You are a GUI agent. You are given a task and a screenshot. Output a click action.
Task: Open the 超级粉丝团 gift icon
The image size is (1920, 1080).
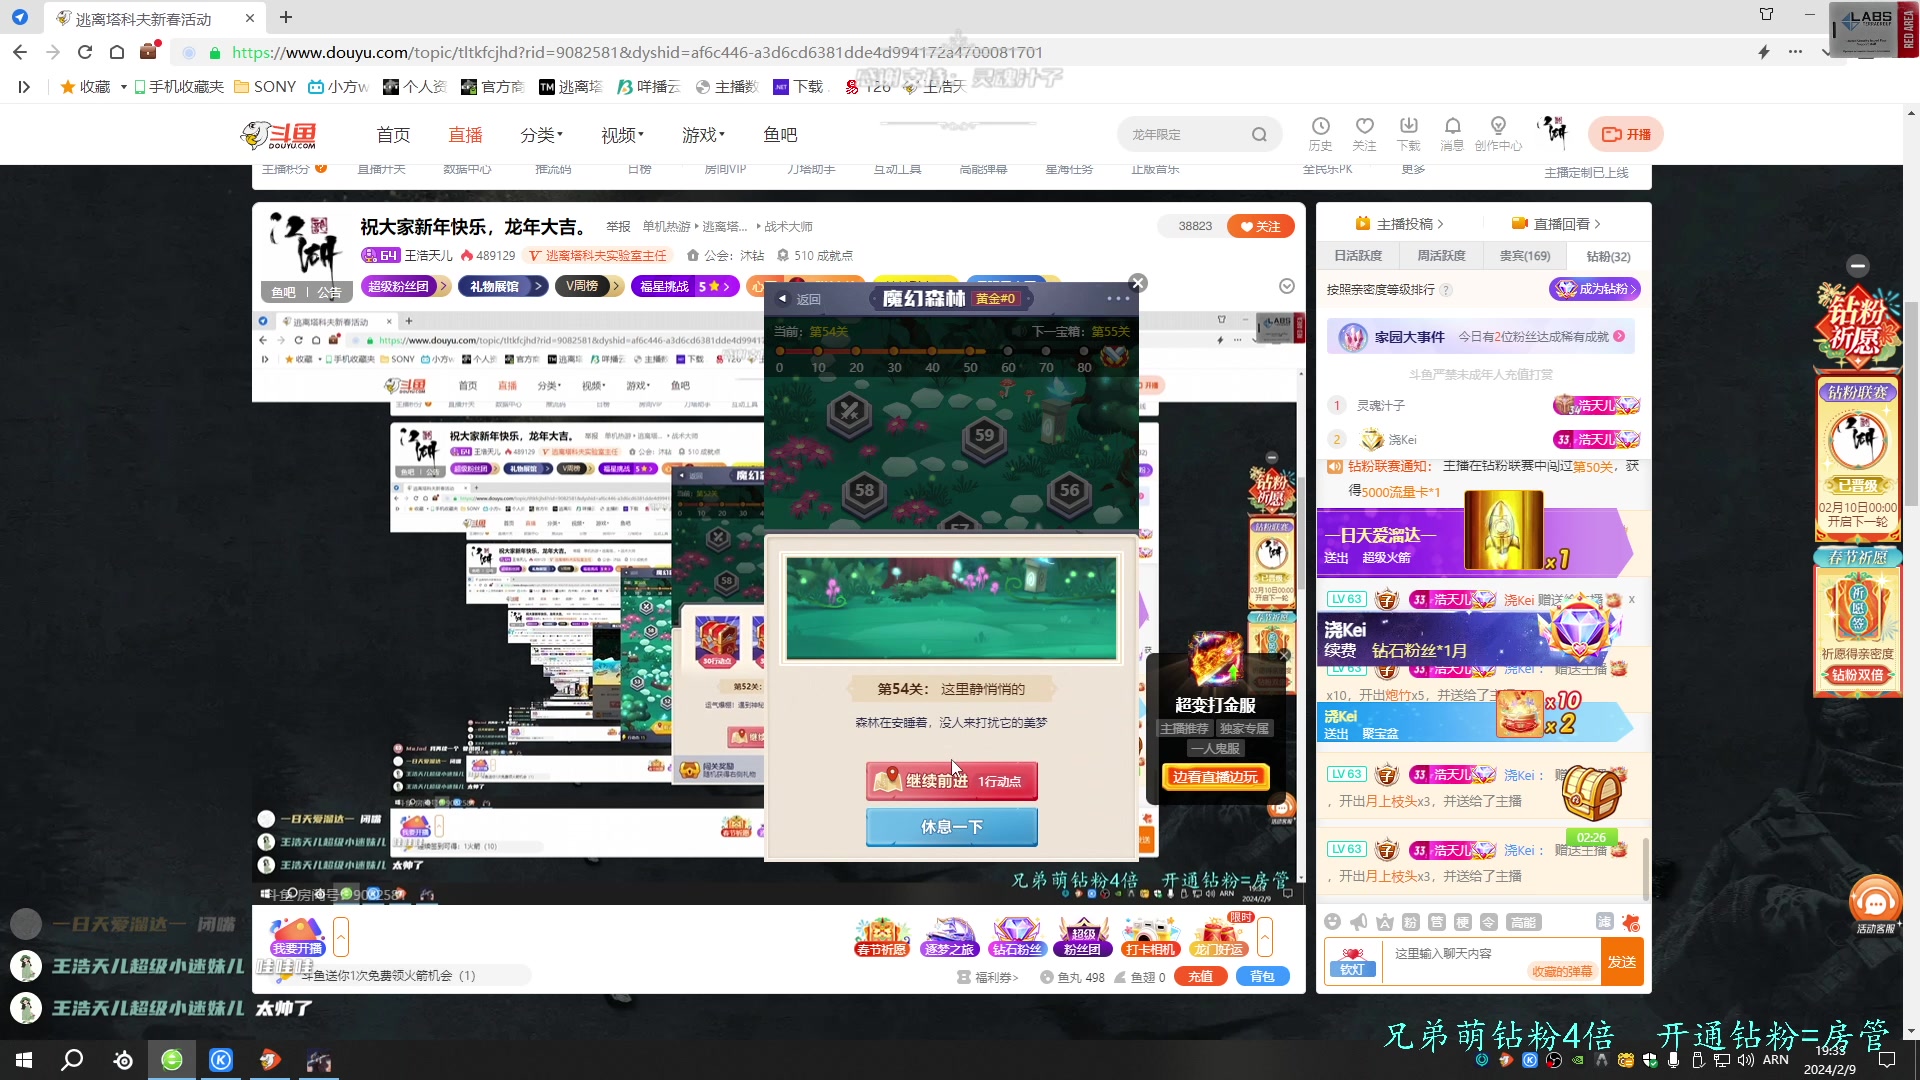1083,937
